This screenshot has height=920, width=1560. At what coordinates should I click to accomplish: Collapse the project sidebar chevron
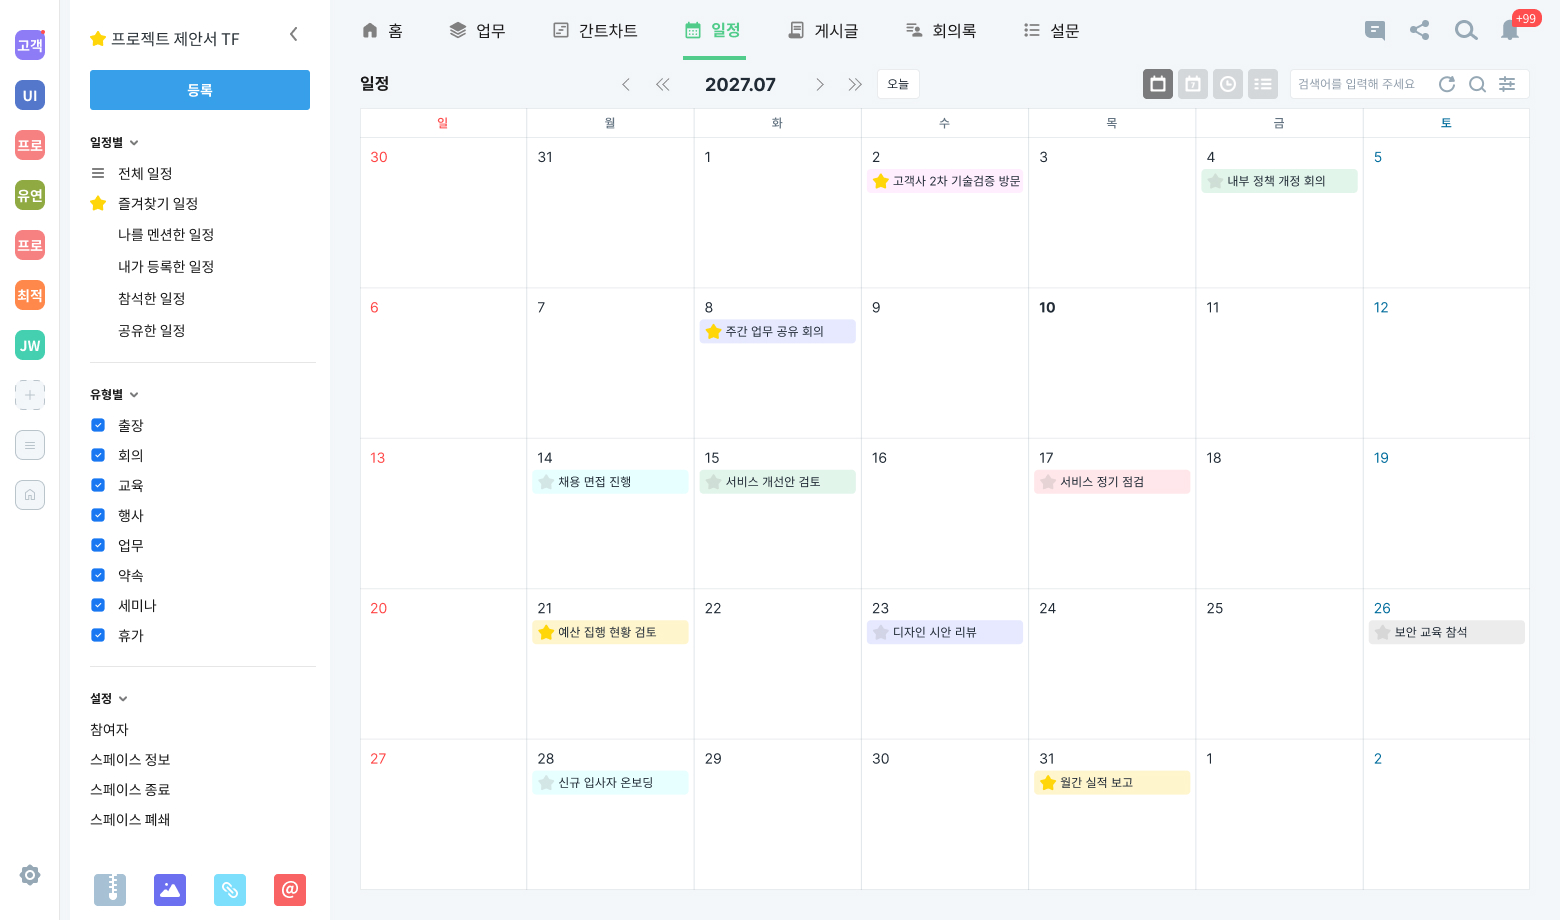293,34
